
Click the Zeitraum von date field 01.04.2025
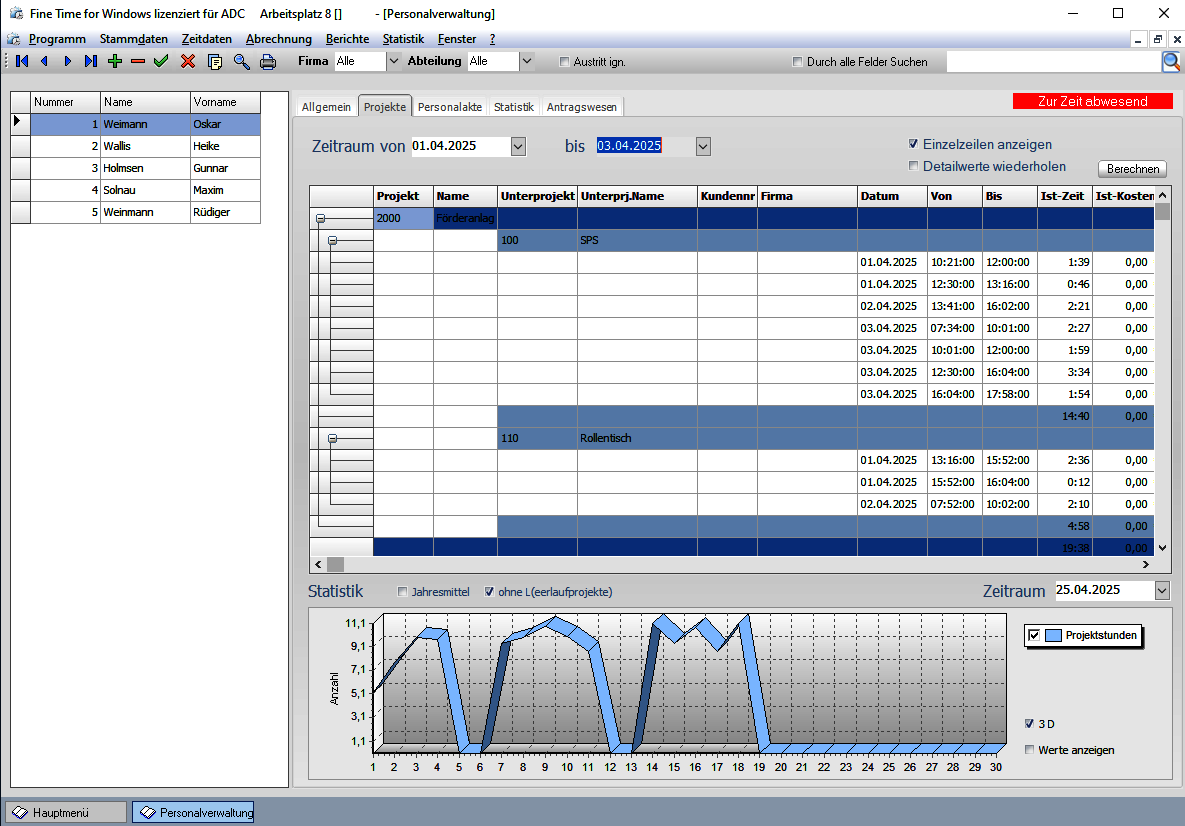460,146
